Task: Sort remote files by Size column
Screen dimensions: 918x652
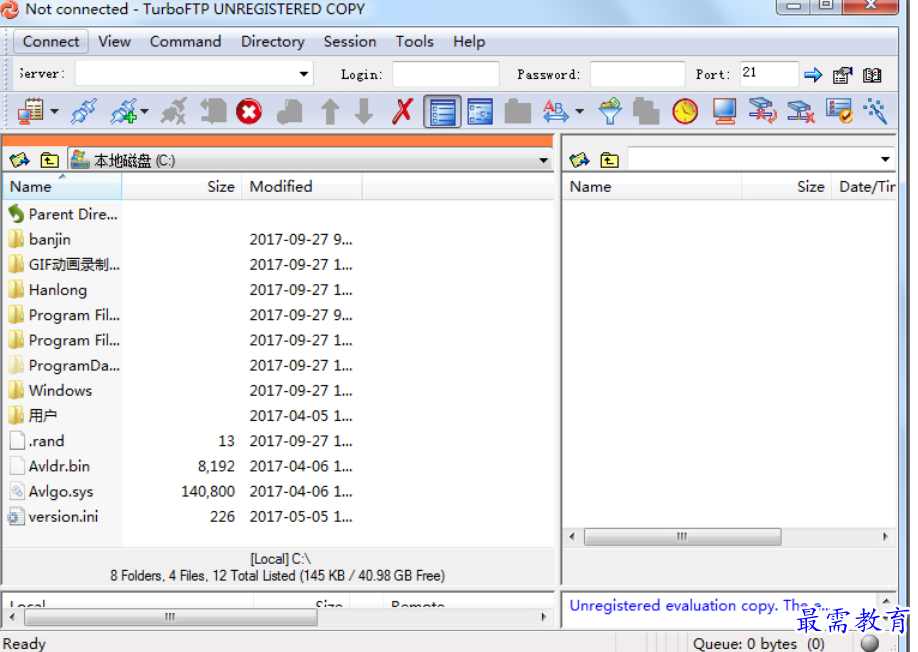Action: point(786,187)
